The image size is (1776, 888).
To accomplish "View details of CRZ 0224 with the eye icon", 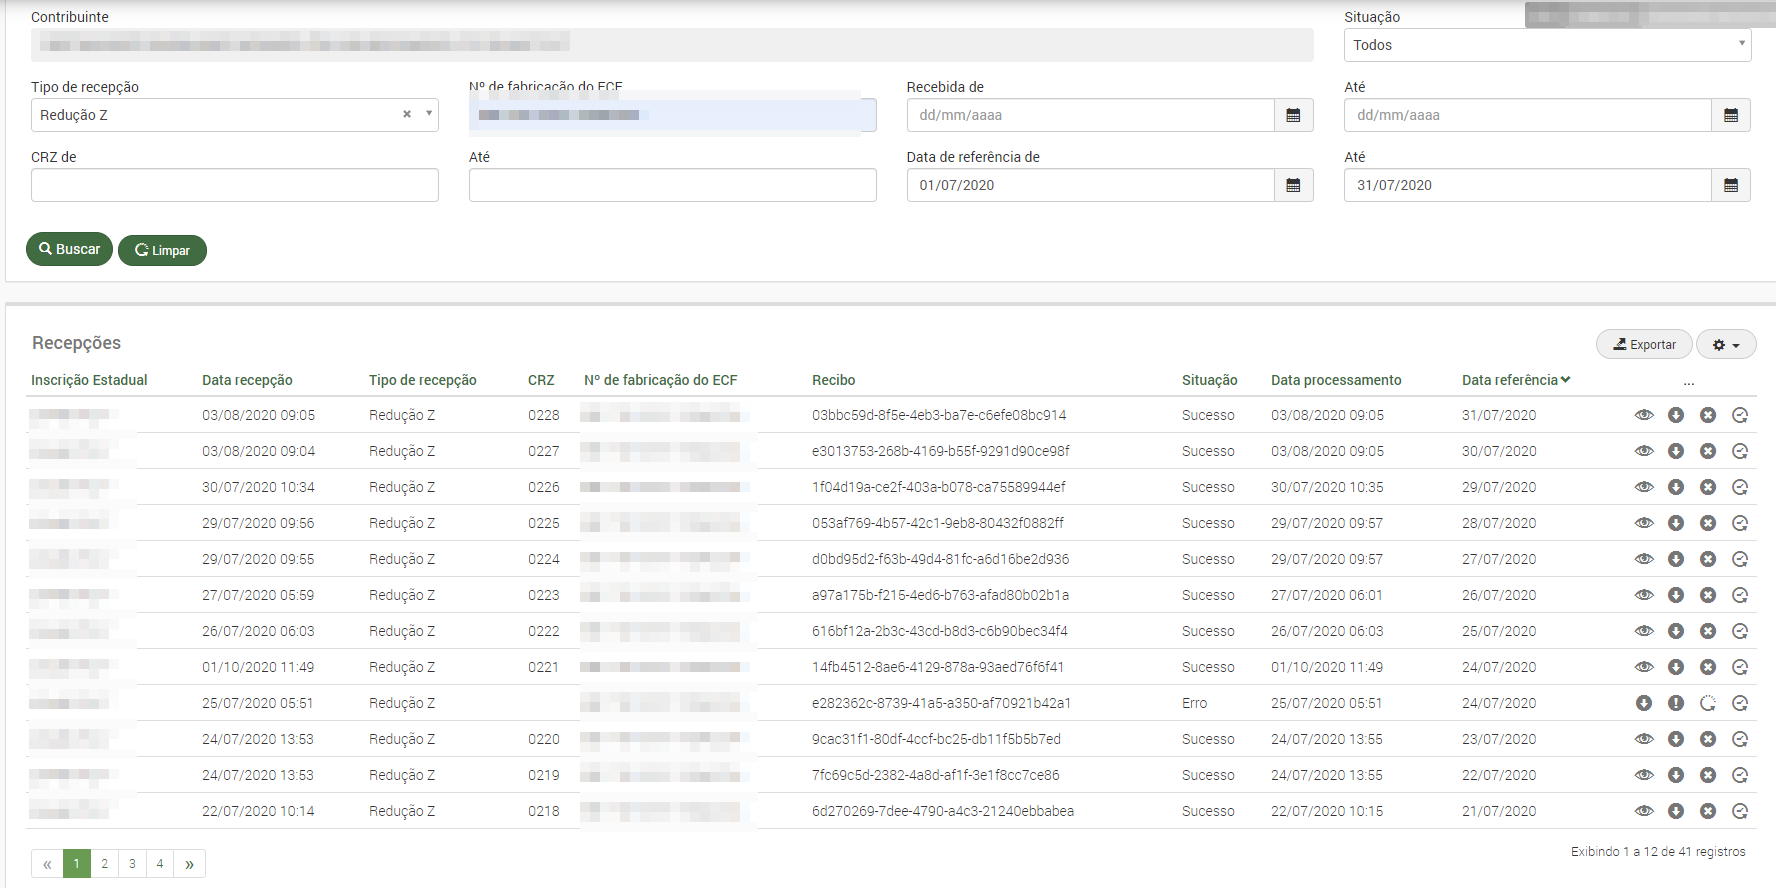I will [x=1644, y=559].
